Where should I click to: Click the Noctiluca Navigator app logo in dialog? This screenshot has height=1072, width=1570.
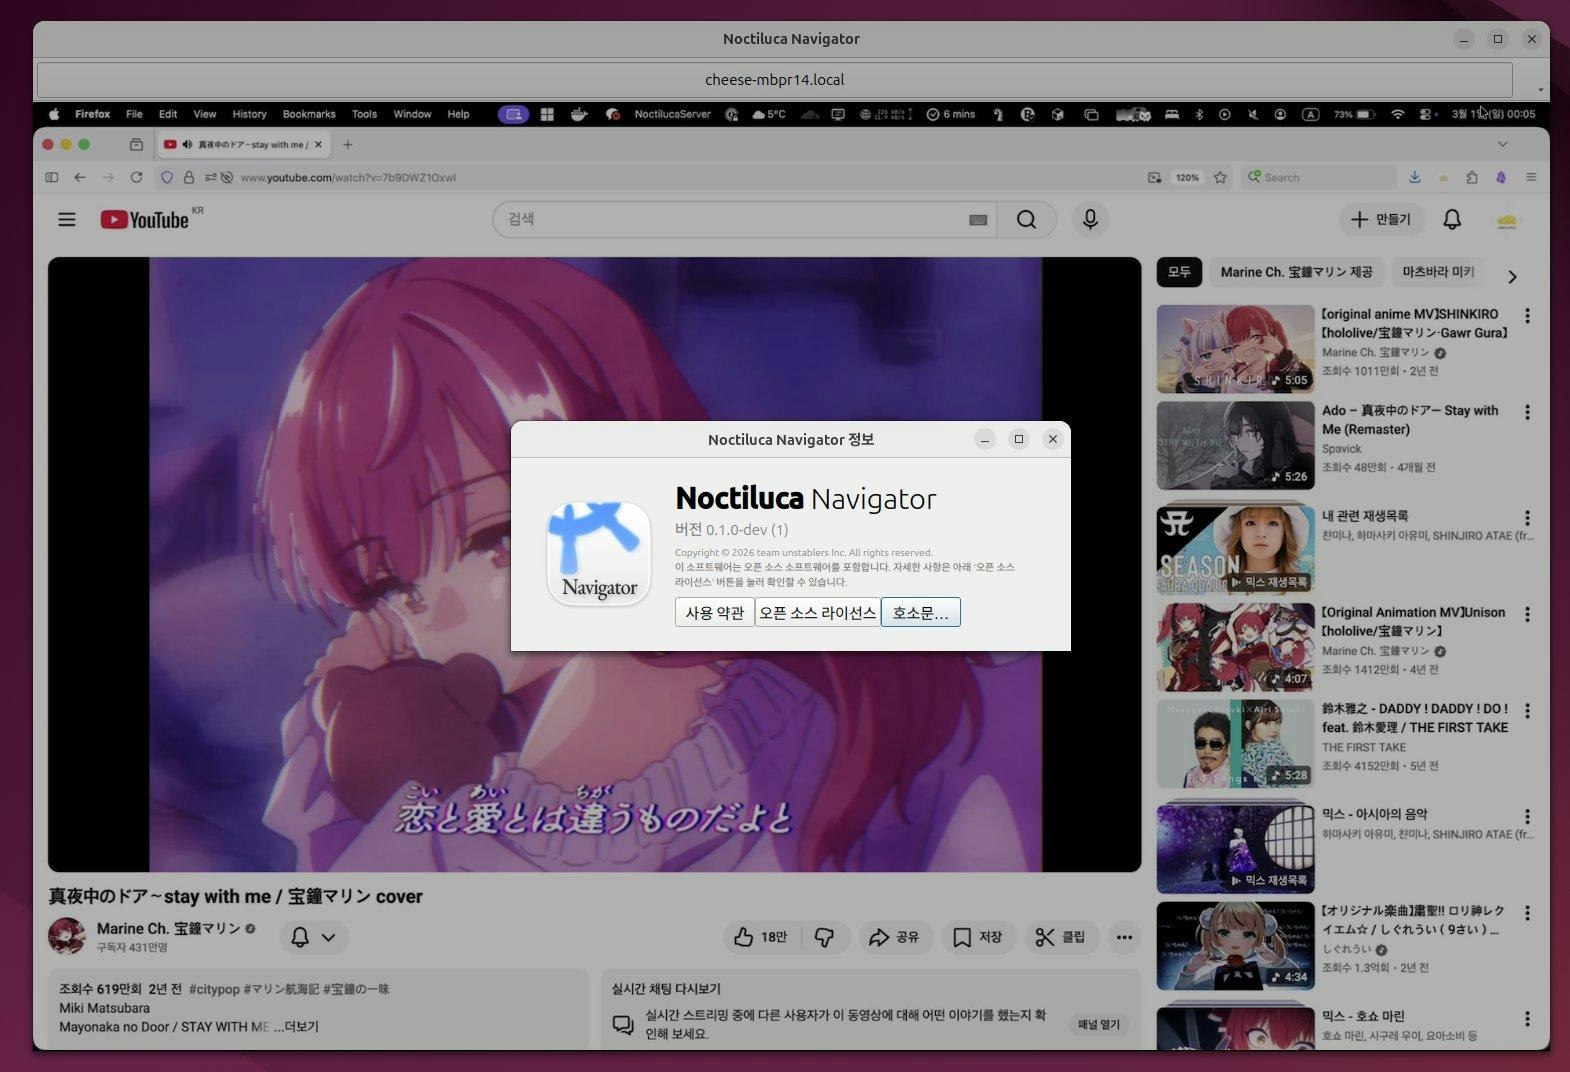coord(599,553)
